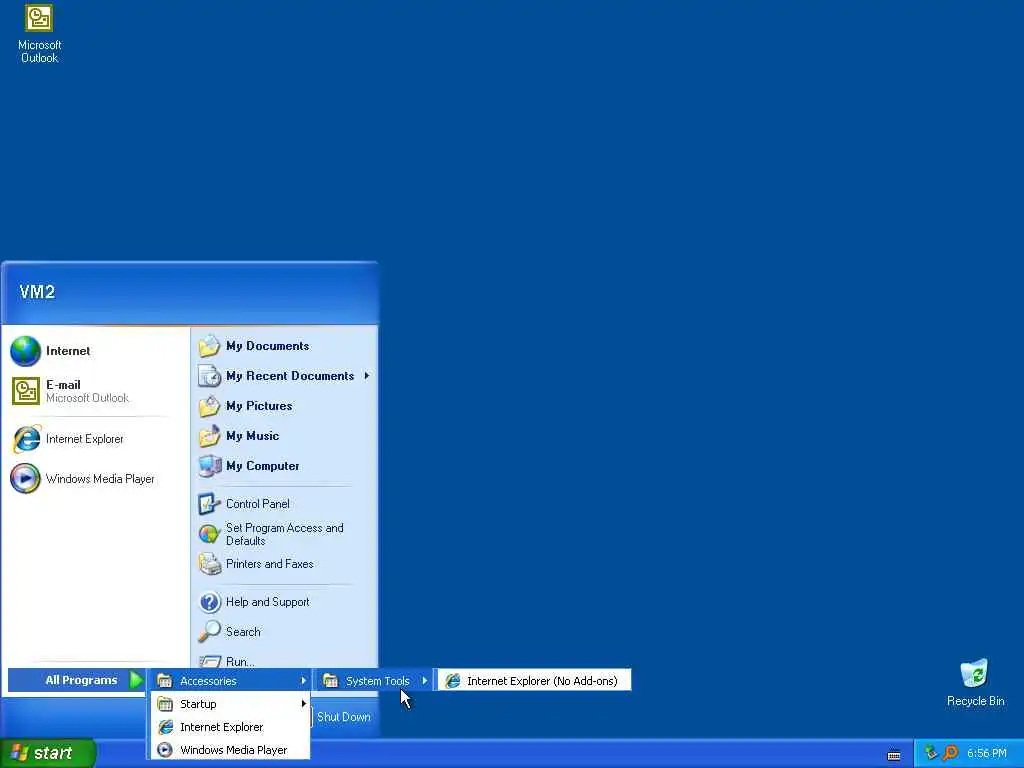Click the green All Programs arrow

(135, 680)
